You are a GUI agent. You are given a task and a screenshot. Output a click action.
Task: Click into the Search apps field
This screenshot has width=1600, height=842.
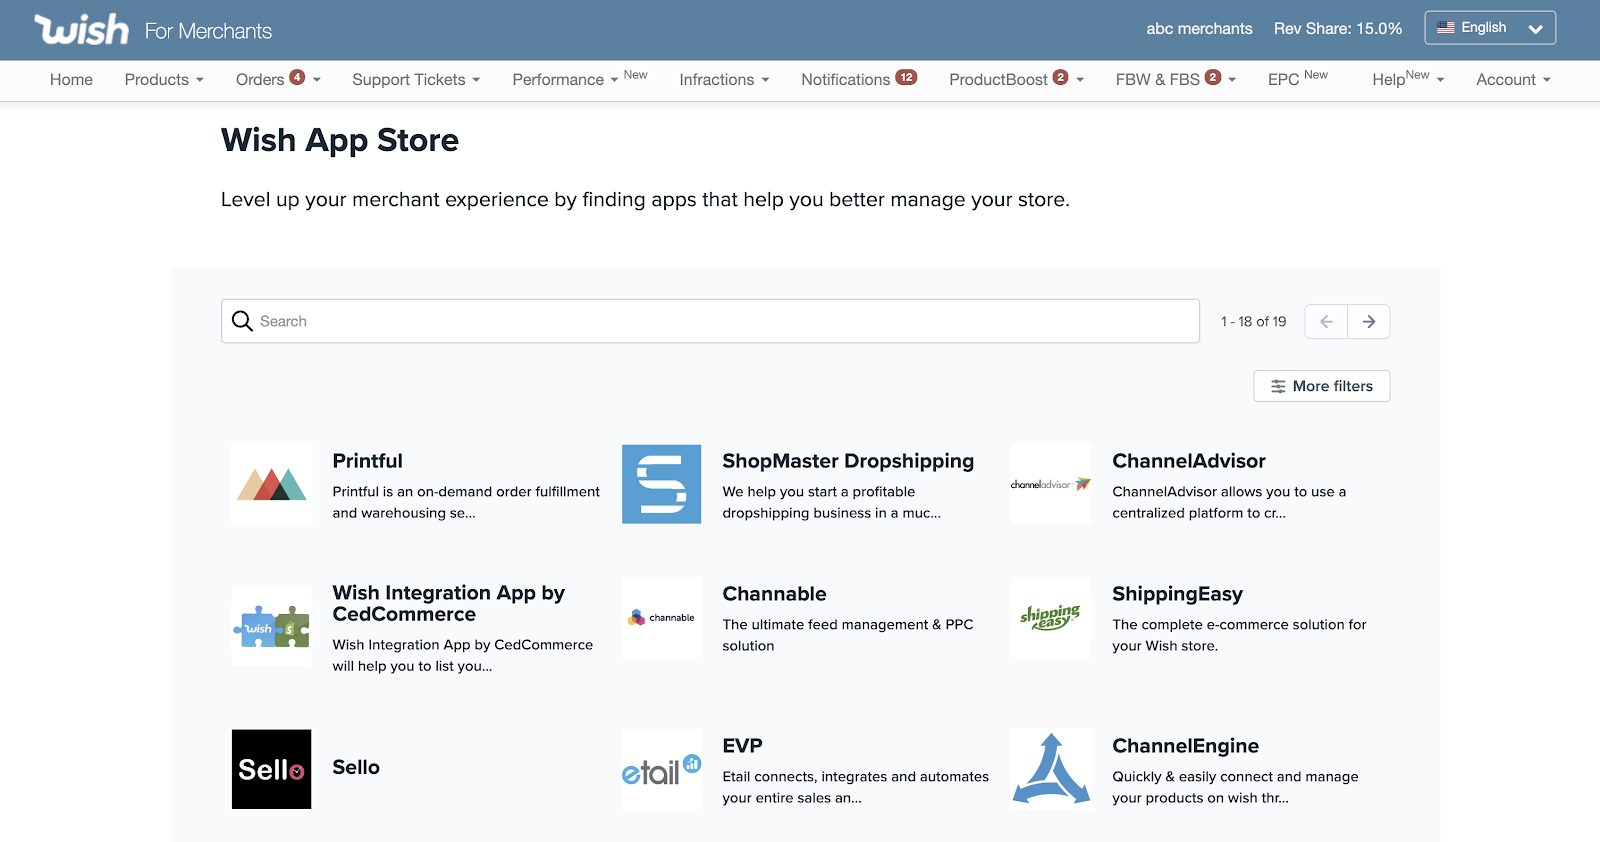pyautogui.click(x=710, y=321)
